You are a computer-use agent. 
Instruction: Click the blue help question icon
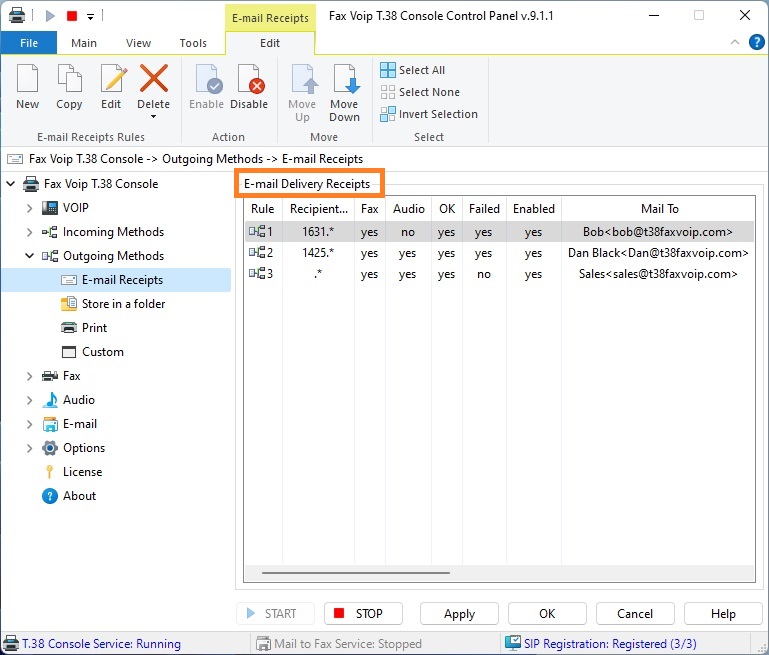(x=757, y=42)
